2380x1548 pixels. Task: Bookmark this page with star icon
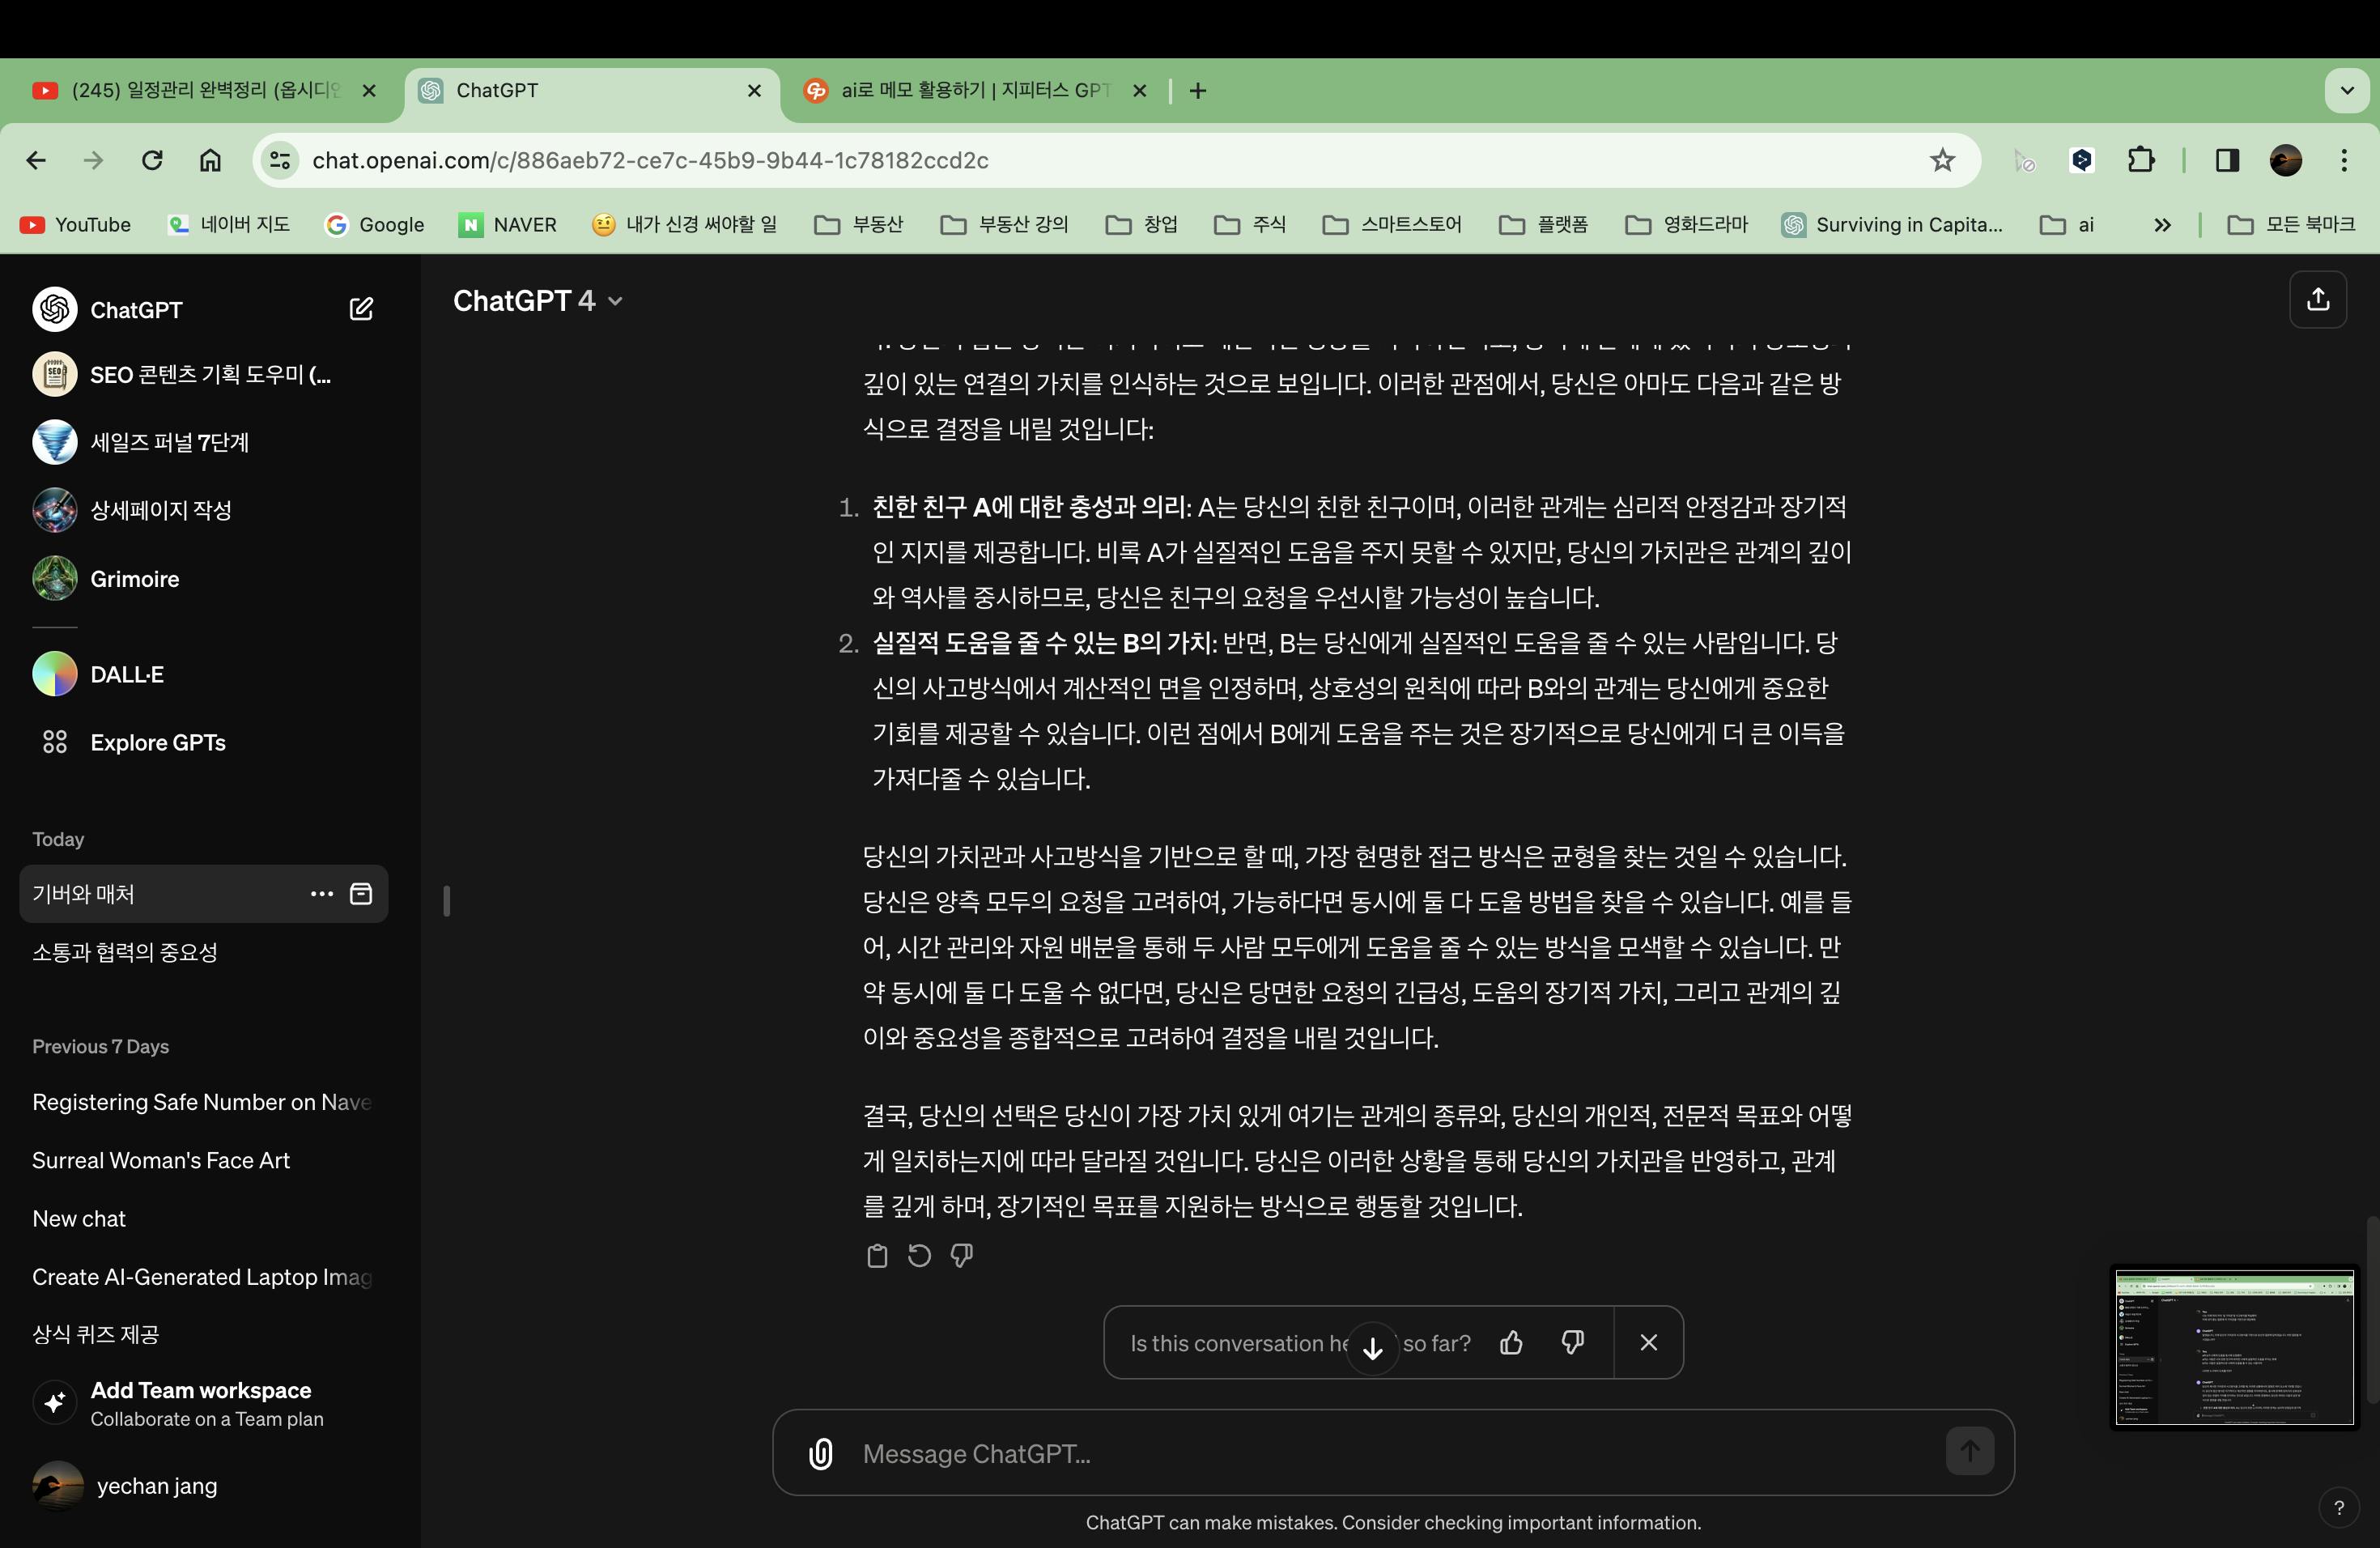click(1942, 160)
